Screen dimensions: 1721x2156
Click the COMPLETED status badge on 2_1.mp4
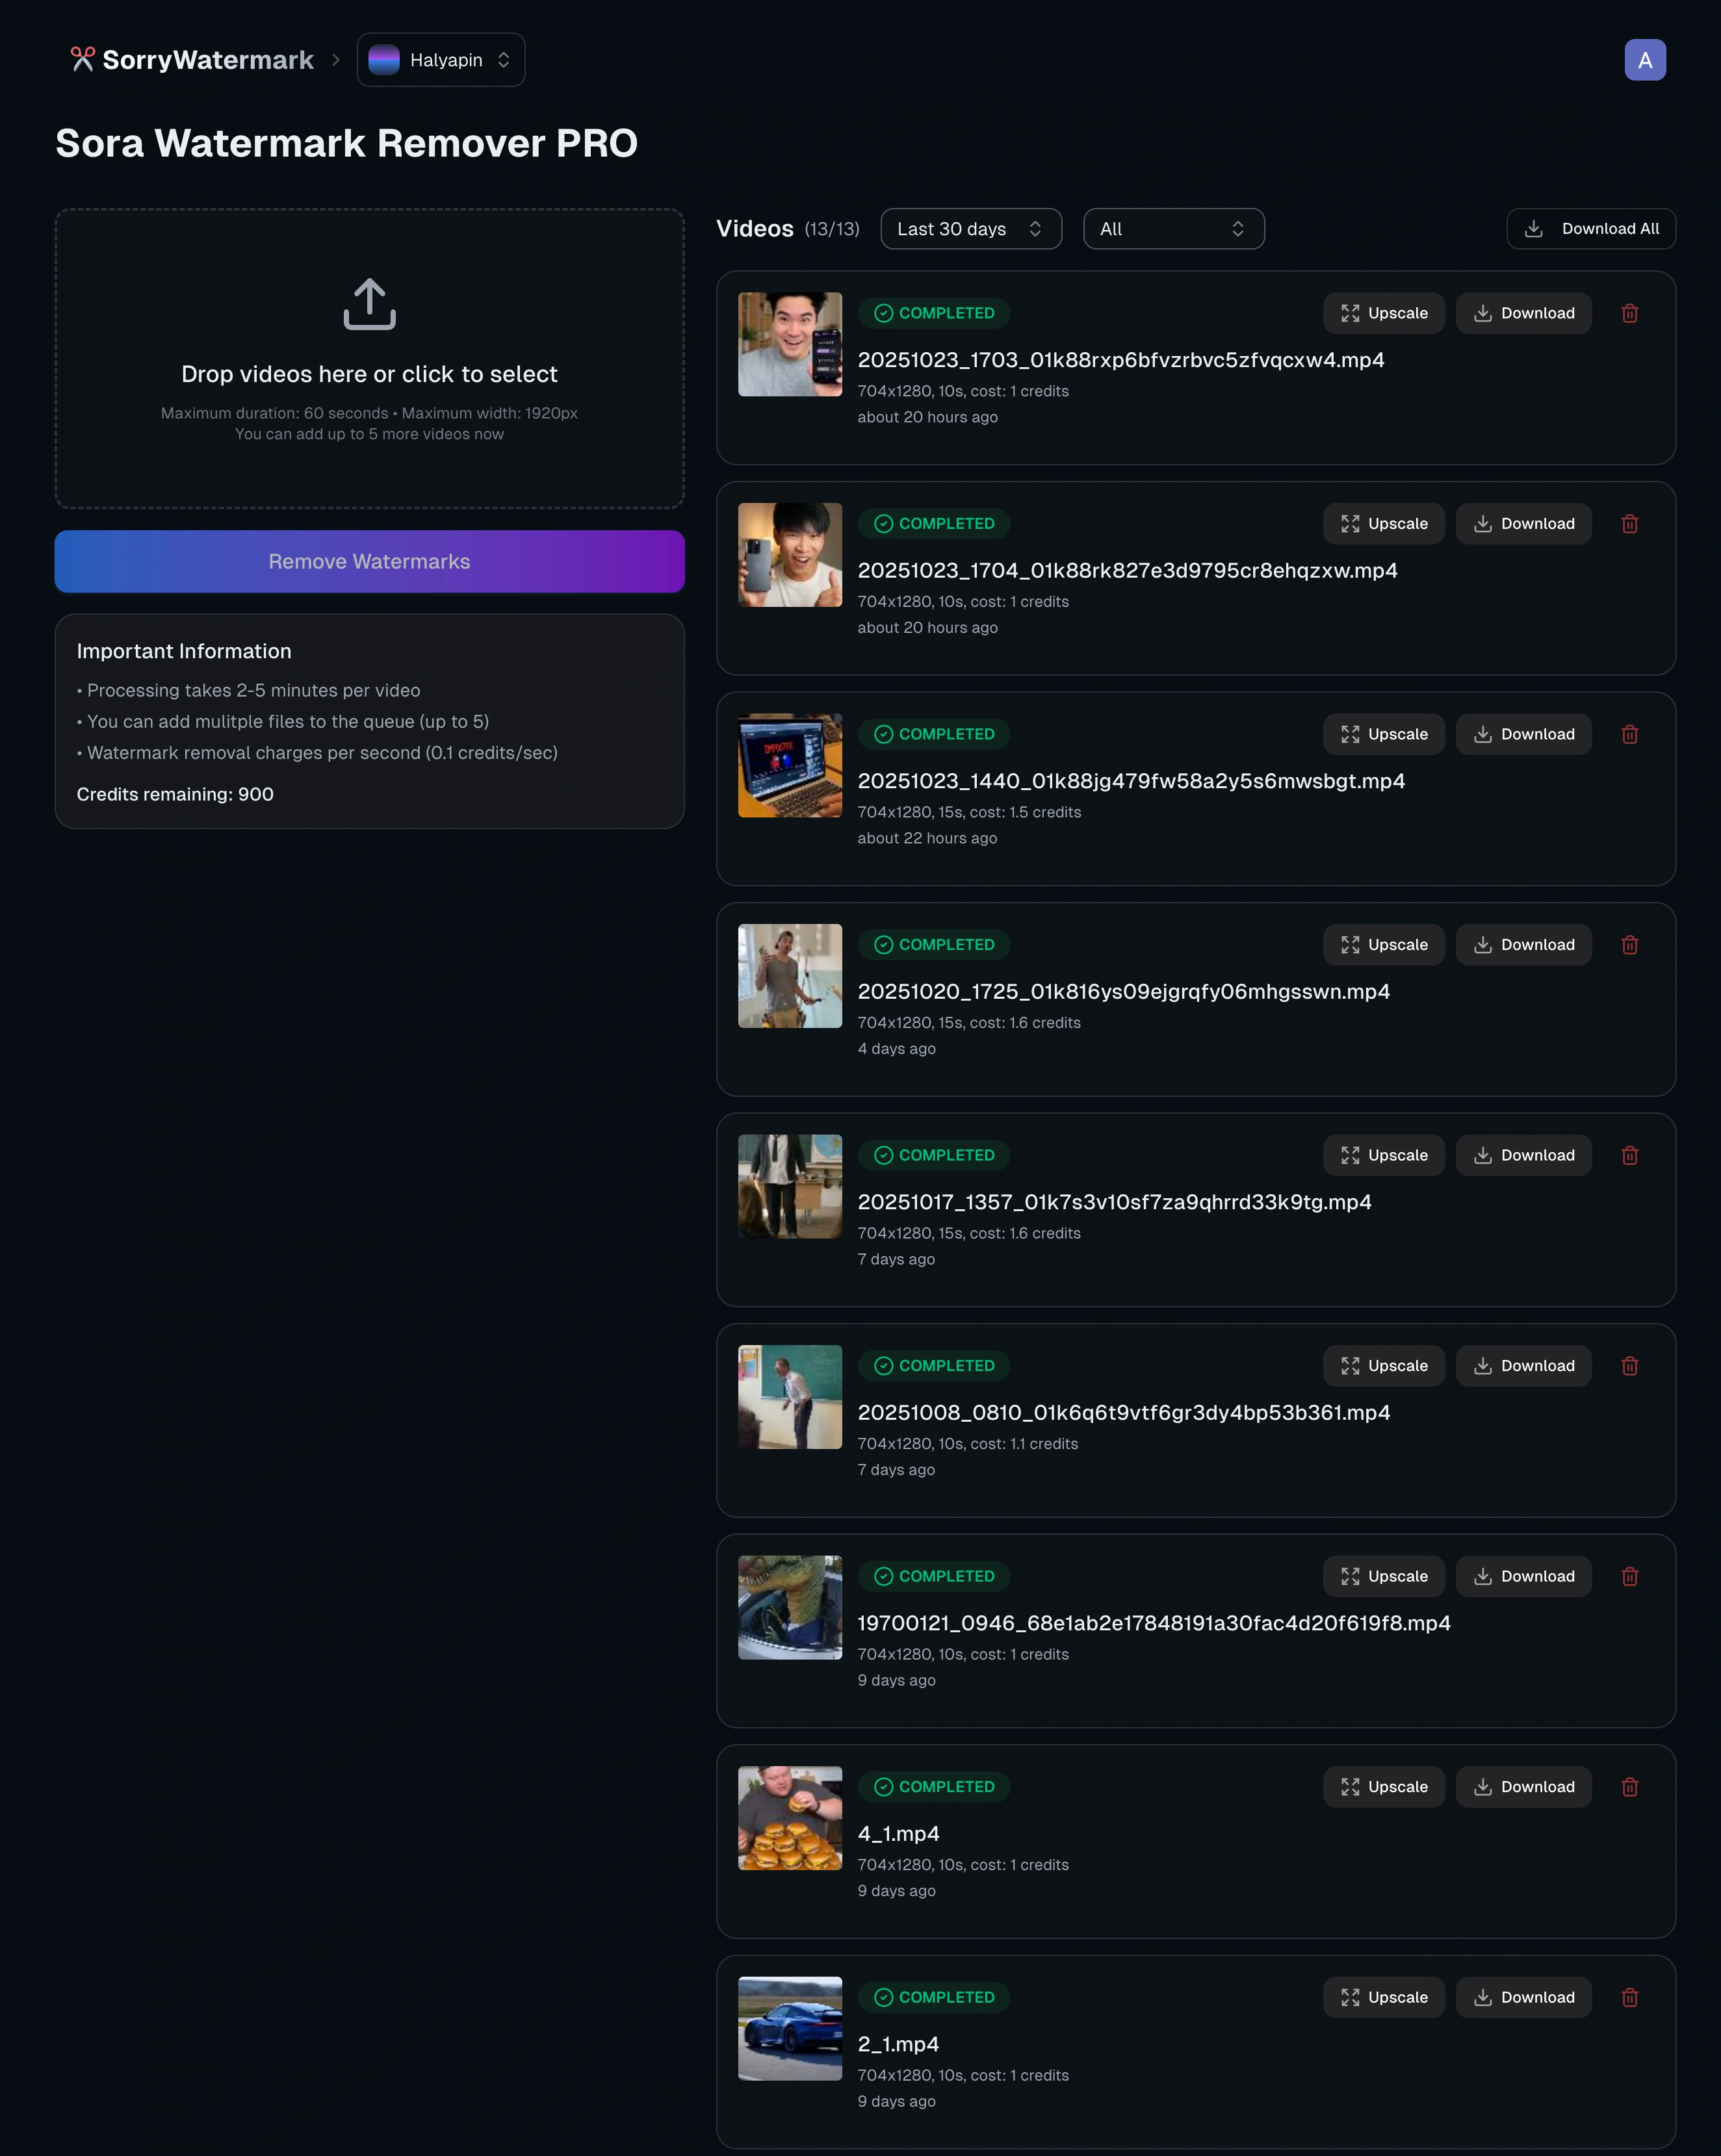tap(933, 1997)
